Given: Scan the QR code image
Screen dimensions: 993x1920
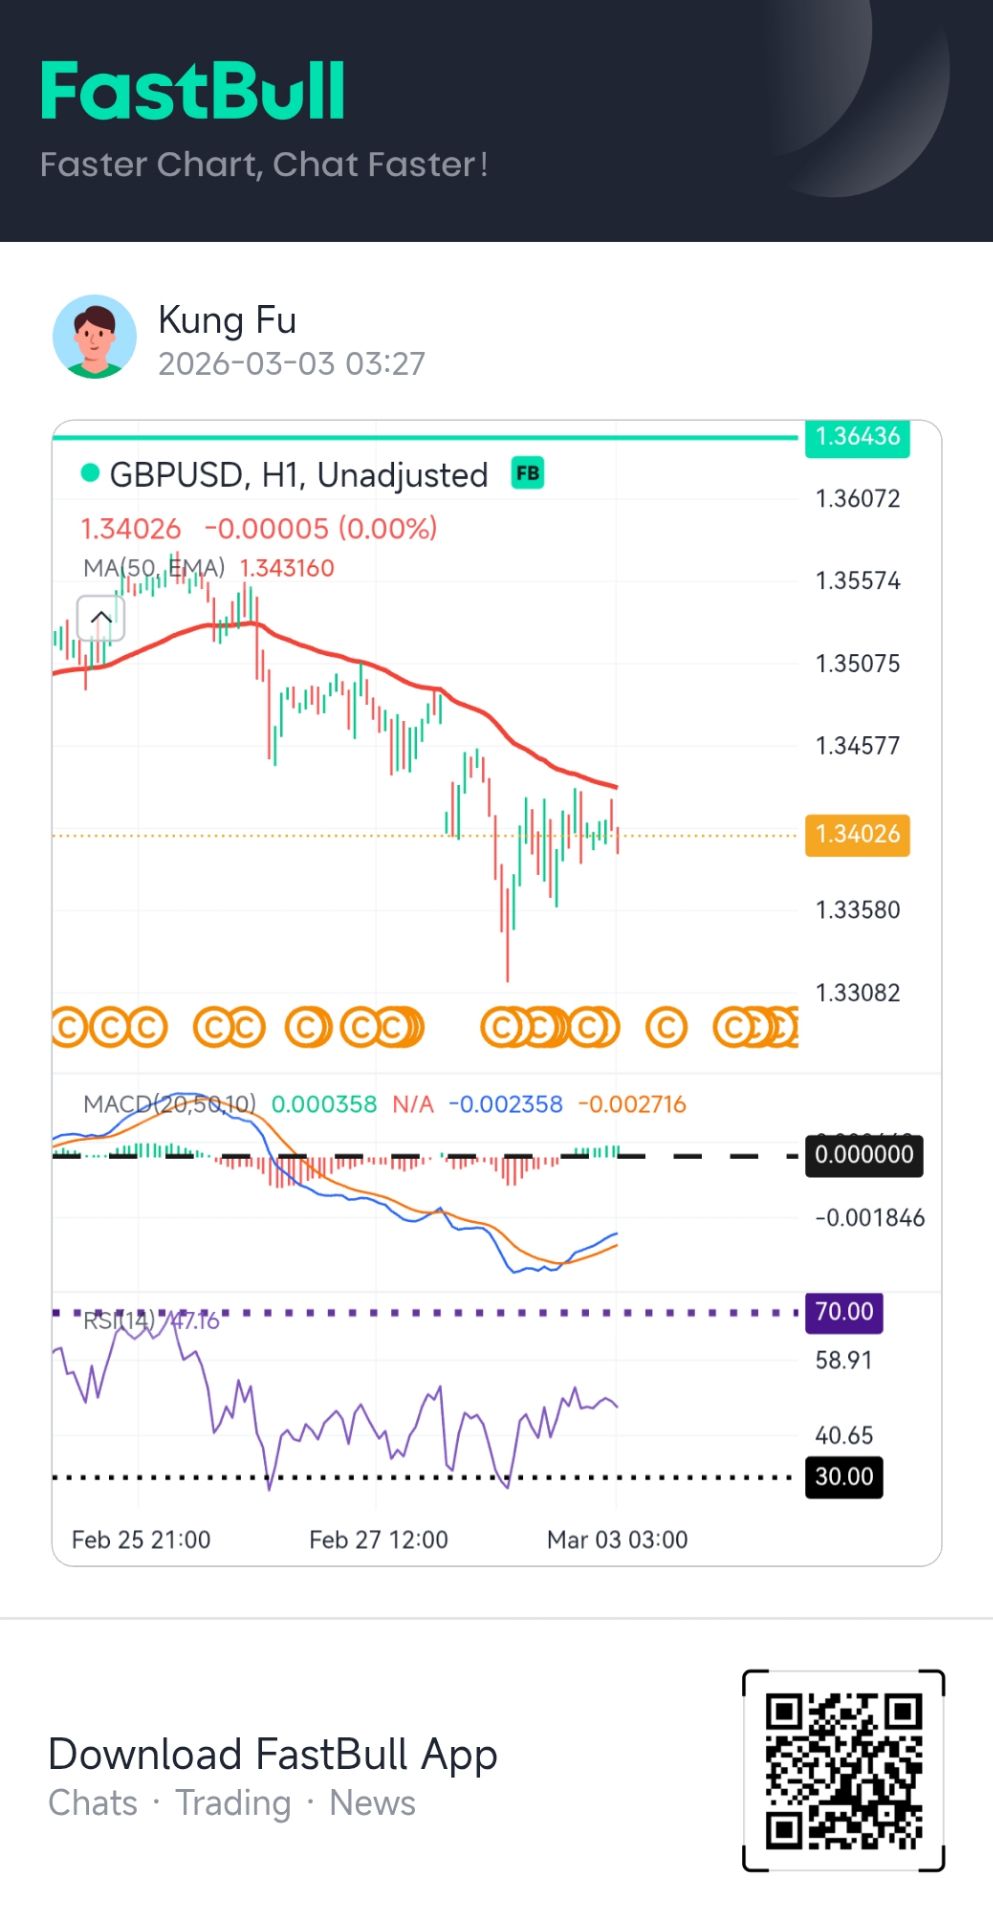Looking at the screenshot, I should (843, 1769).
